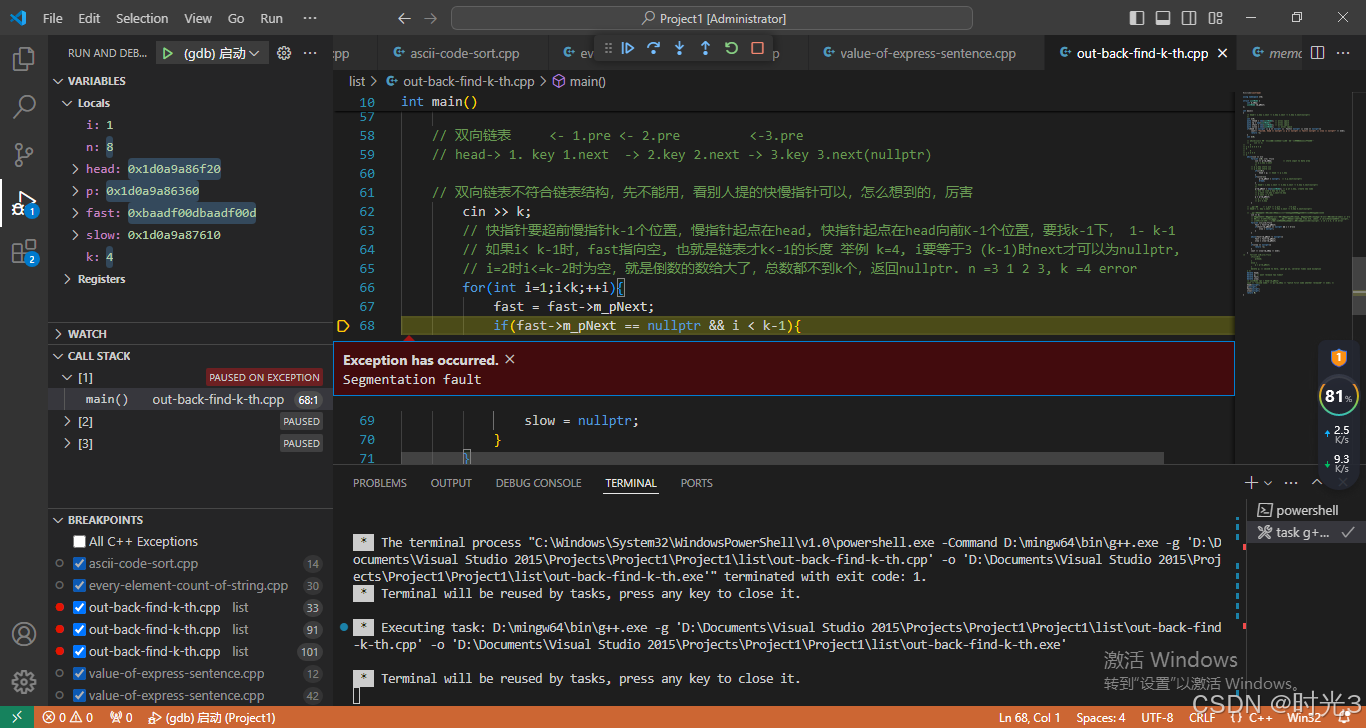Open the Run menu
The image size is (1366, 728).
(271, 18)
